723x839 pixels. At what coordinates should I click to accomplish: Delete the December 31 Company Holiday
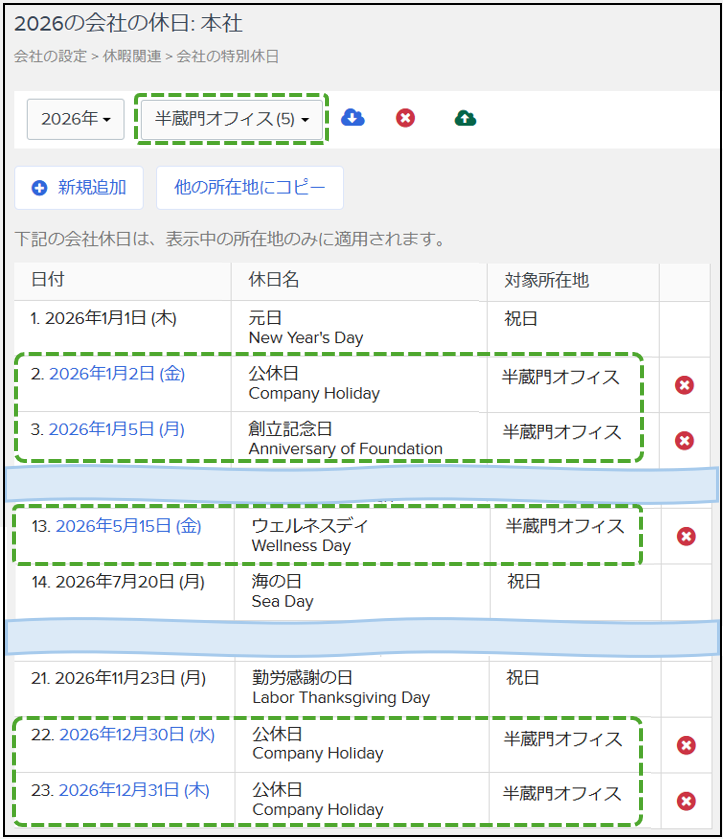click(686, 800)
